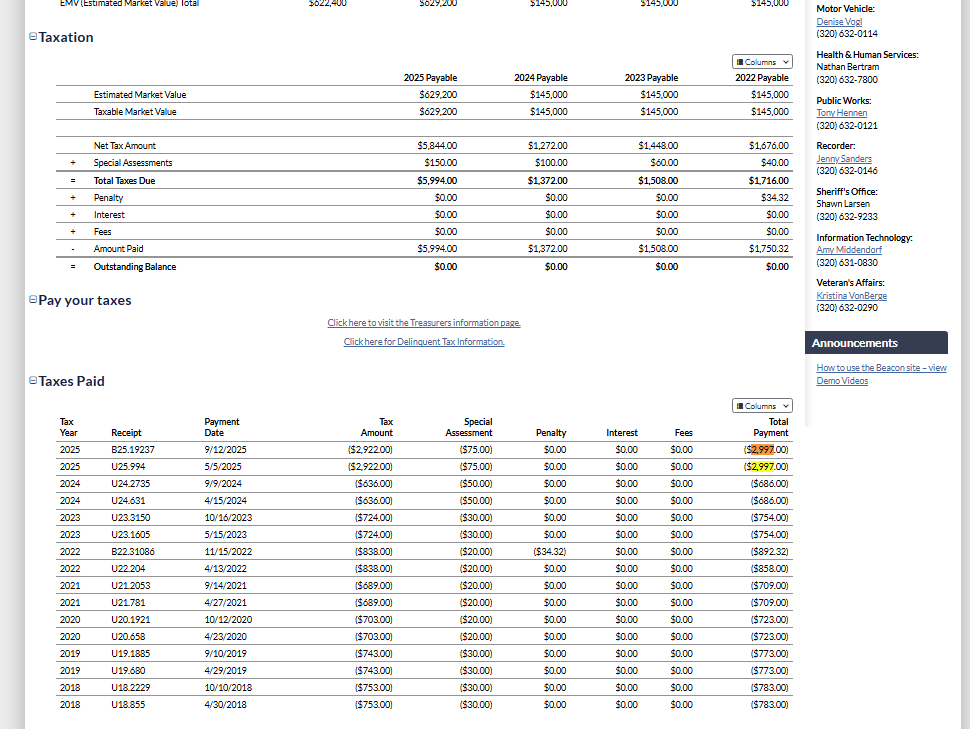Click the 2025 Payable column header

click(x=430, y=78)
